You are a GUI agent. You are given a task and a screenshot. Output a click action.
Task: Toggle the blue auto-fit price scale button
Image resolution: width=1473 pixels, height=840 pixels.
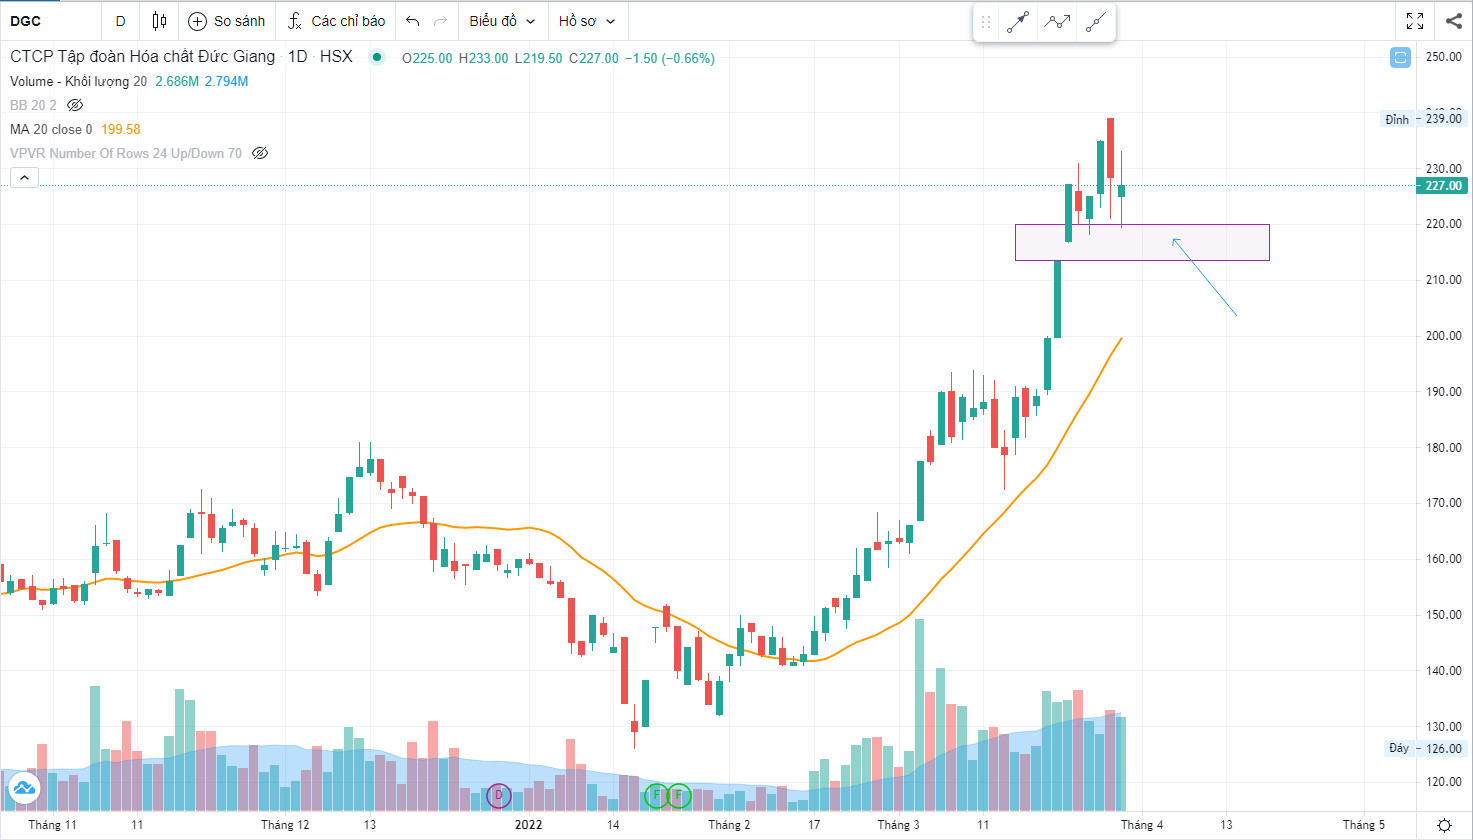pyautogui.click(x=1400, y=58)
